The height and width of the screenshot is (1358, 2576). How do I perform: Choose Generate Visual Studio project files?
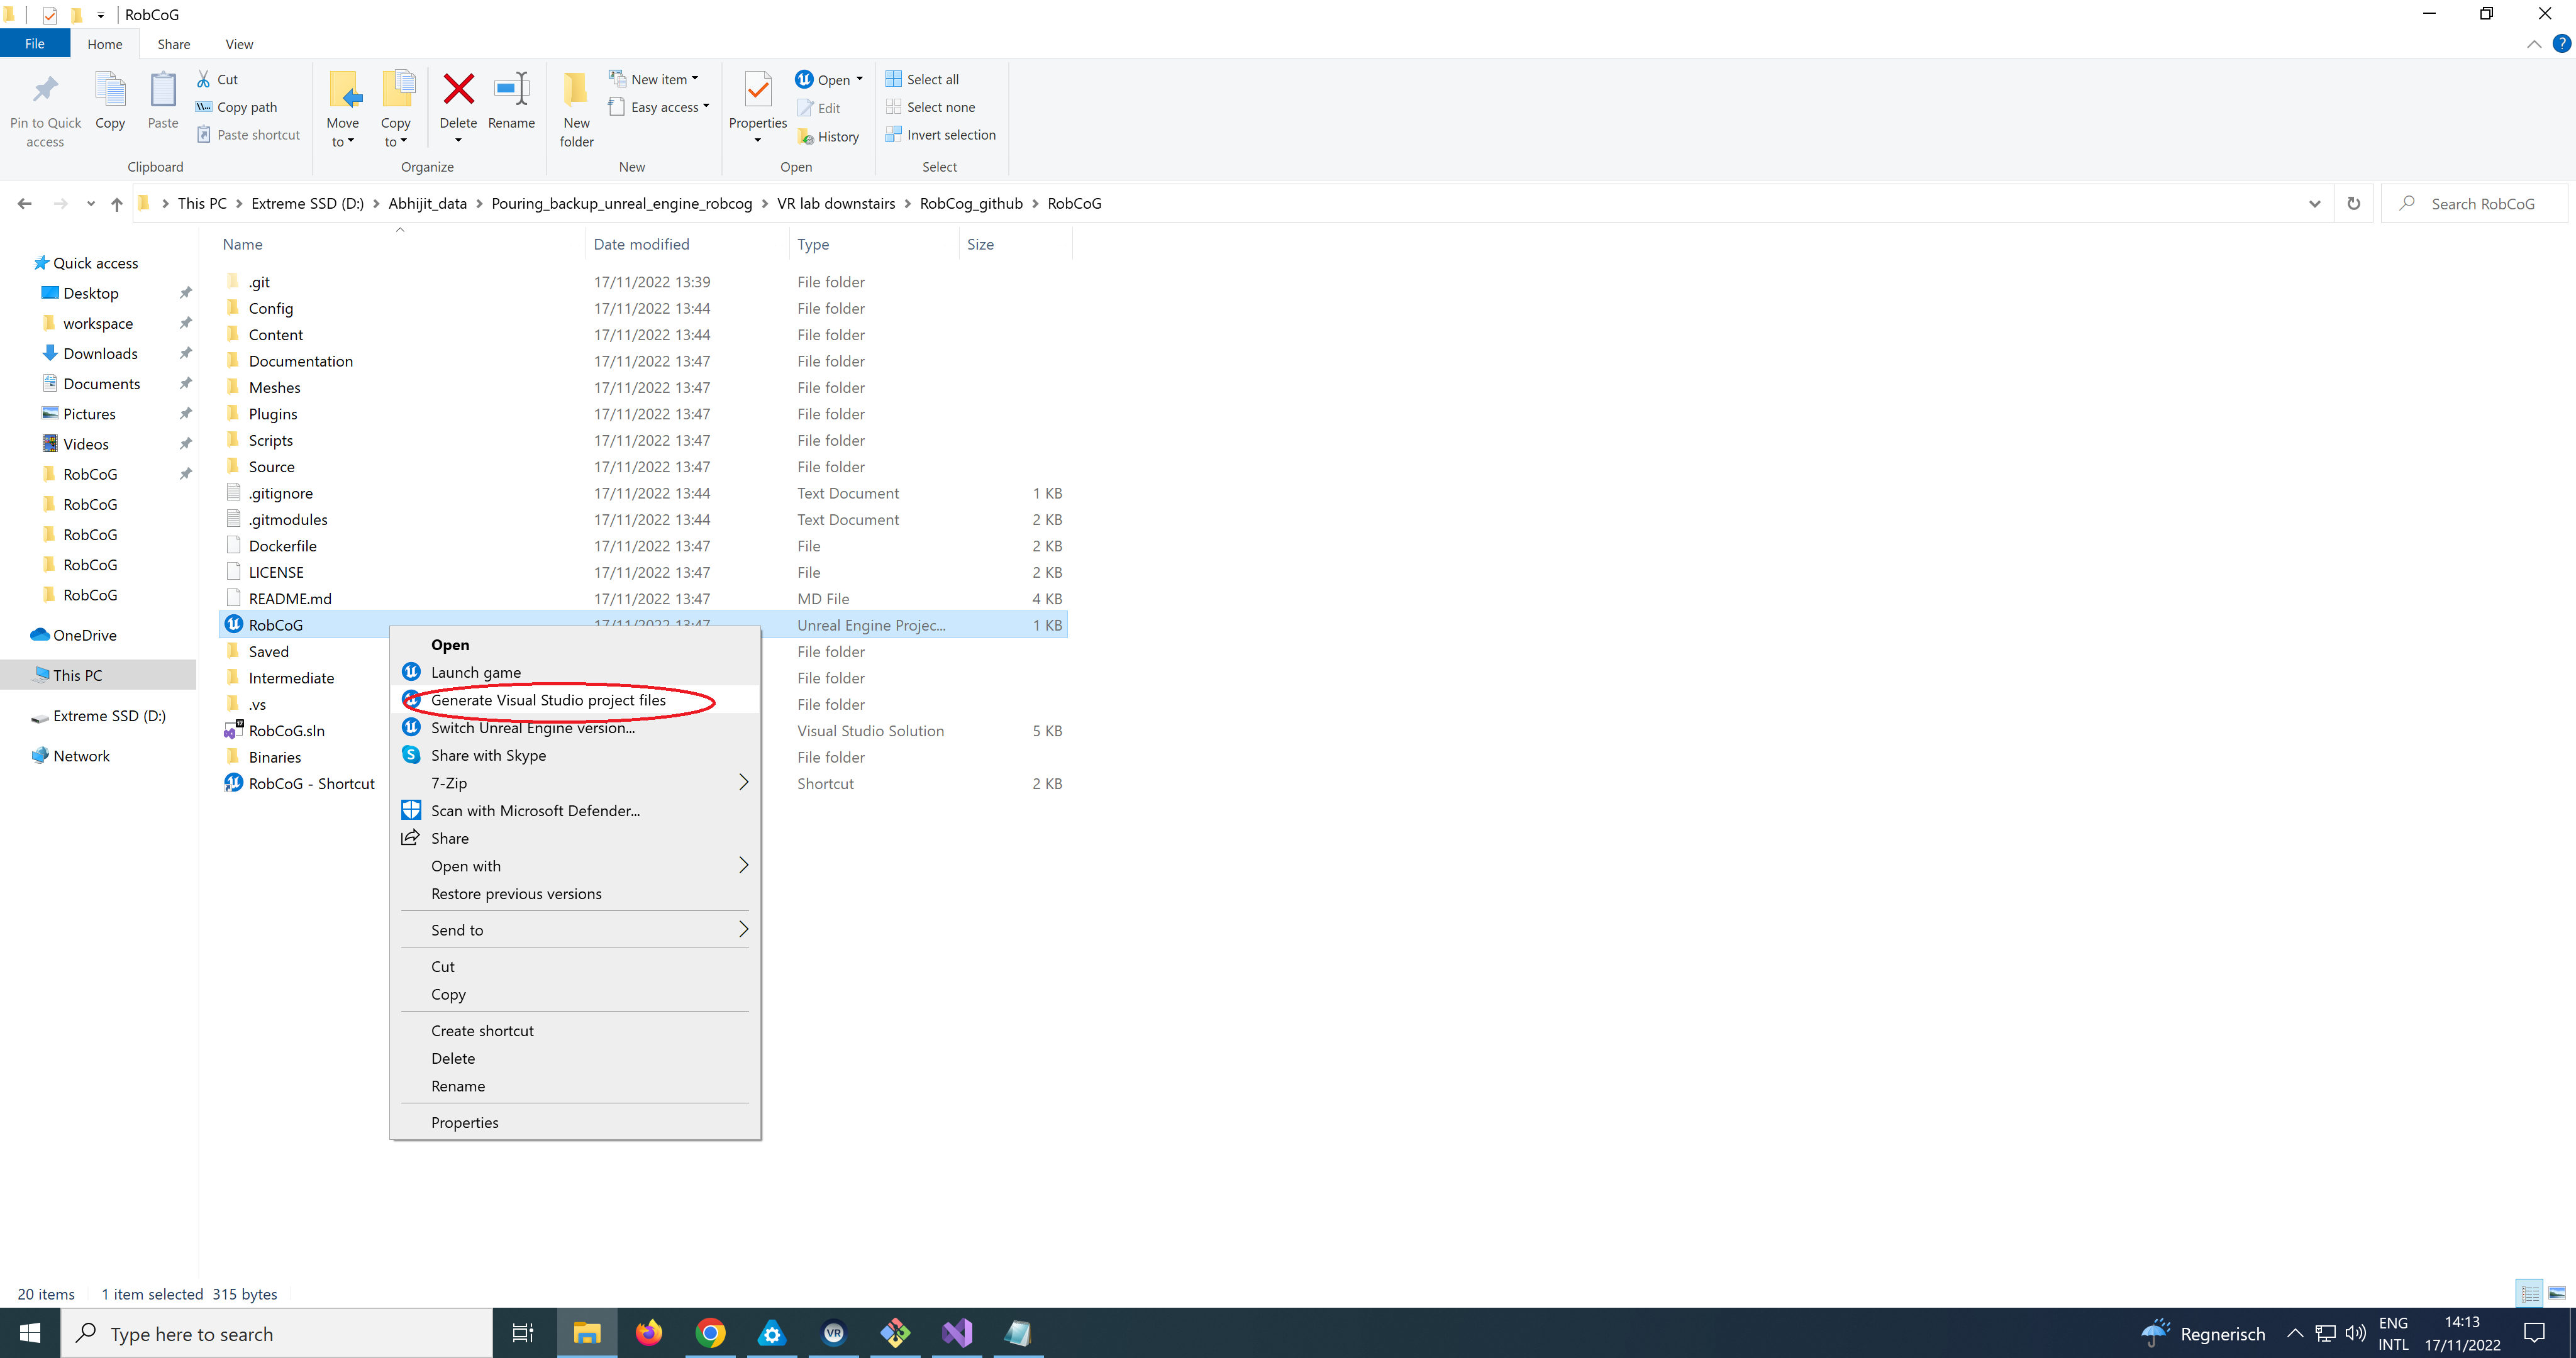[548, 700]
